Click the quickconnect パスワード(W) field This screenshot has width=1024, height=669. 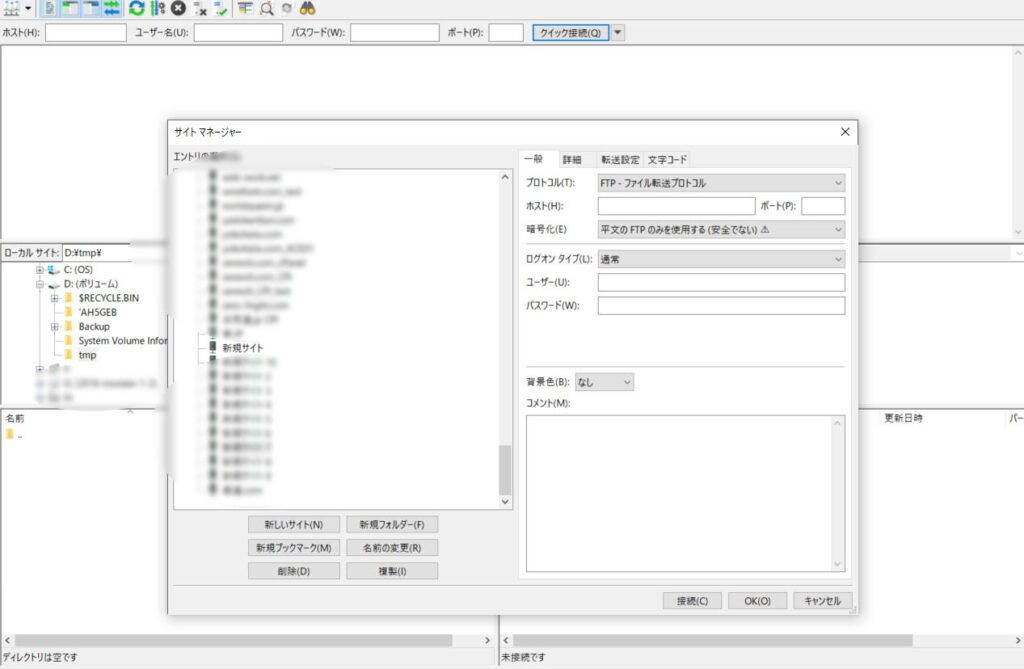(x=394, y=33)
